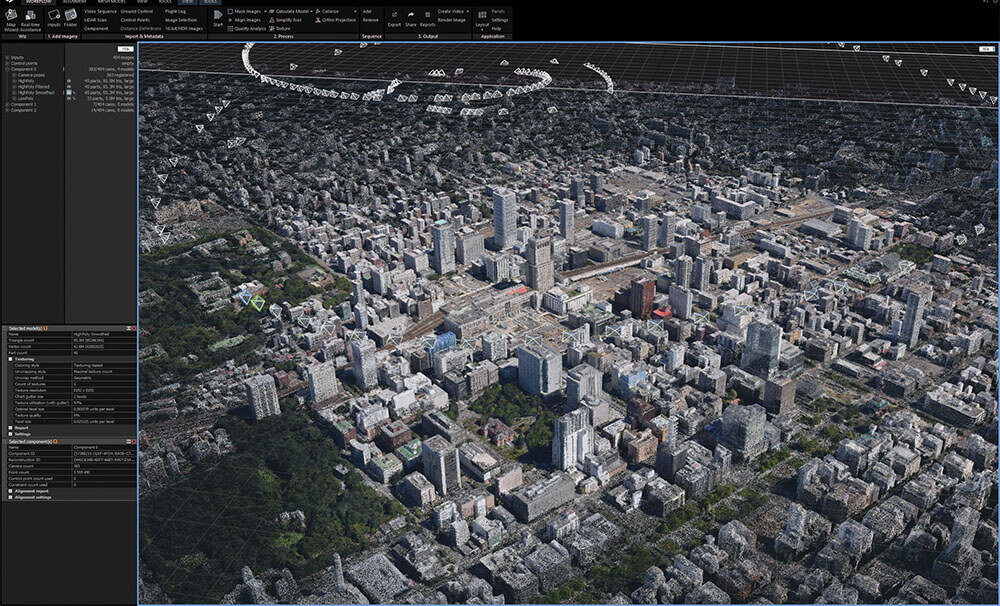Open the Map Wizard tool
Image resolution: width=1000 pixels, height=606 pixels.
click(x=10, y=18)
